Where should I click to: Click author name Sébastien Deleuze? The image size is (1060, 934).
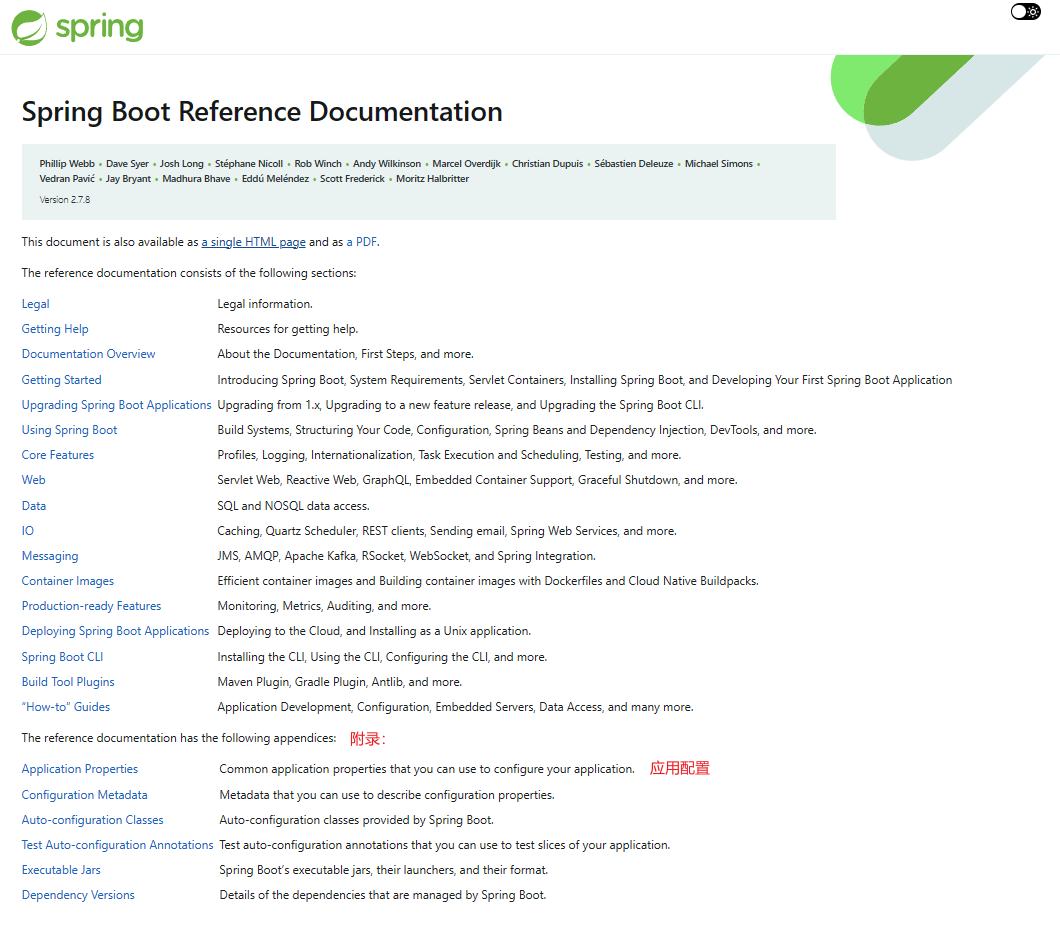point(634,164)
